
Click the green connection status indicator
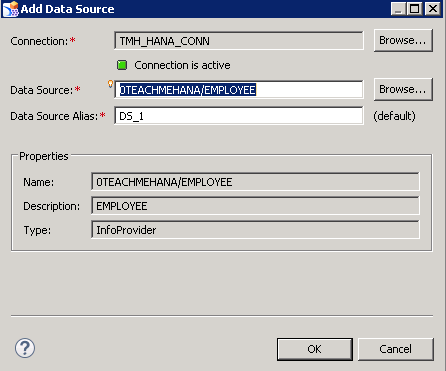pos(122,65)
